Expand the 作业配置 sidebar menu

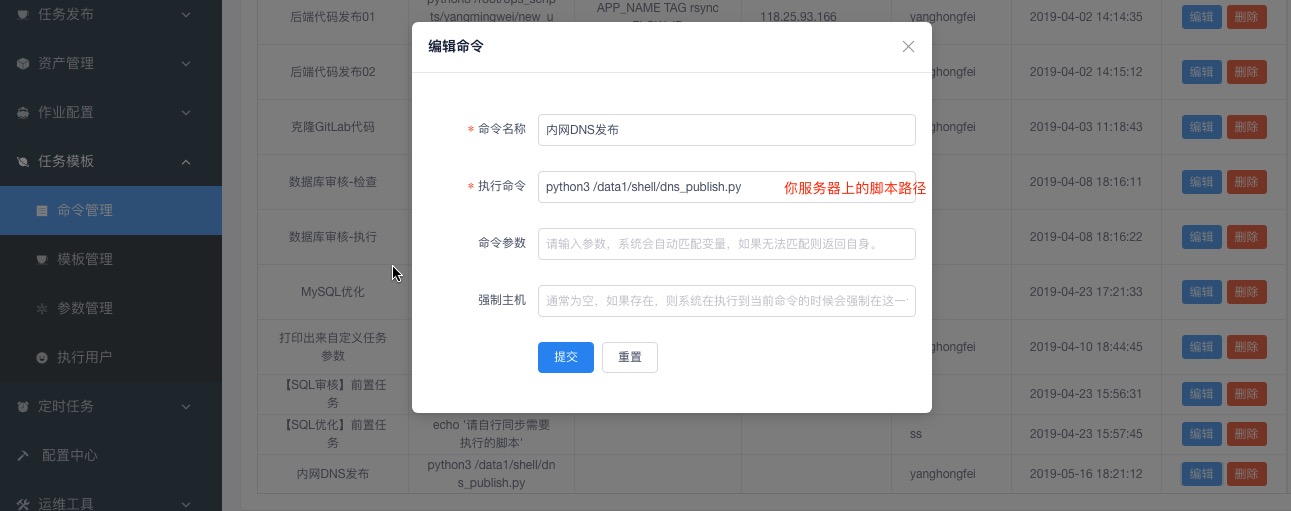click(110, 112)
